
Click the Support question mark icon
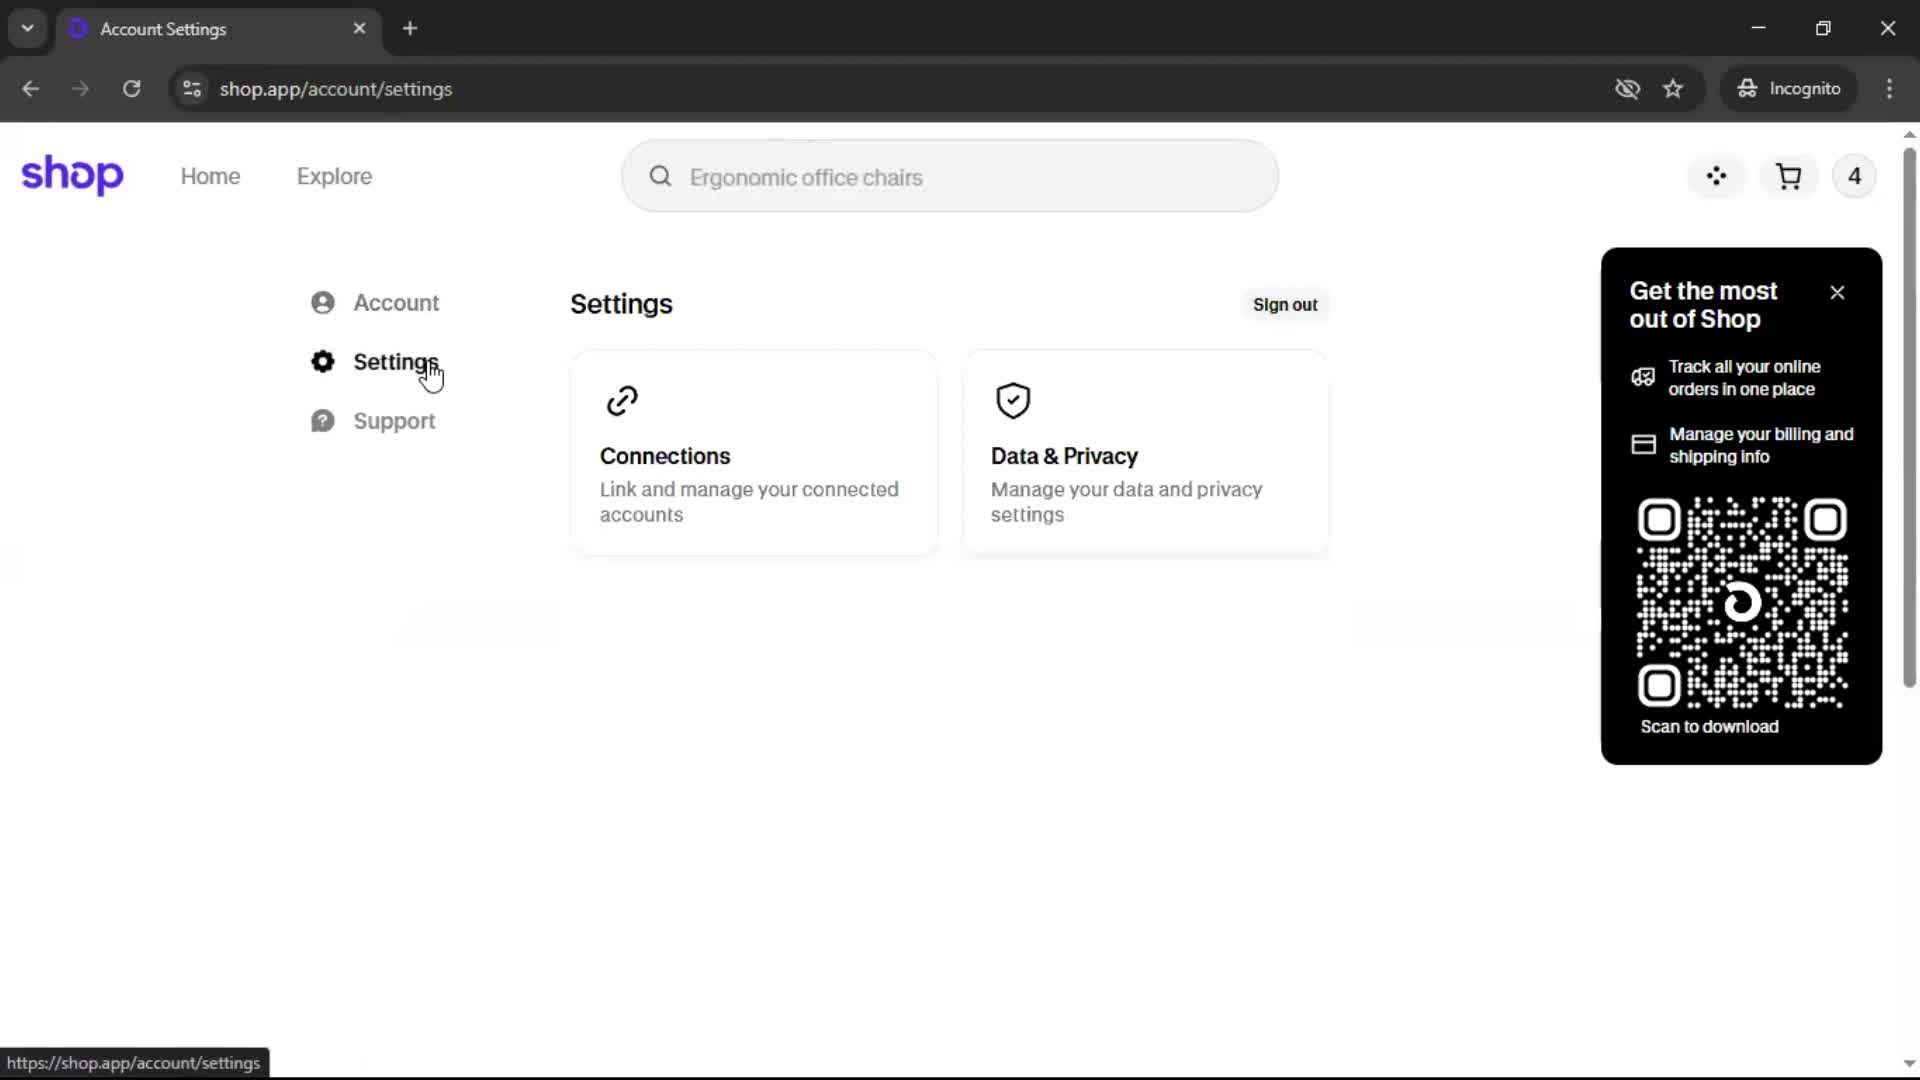coord(322,421)
